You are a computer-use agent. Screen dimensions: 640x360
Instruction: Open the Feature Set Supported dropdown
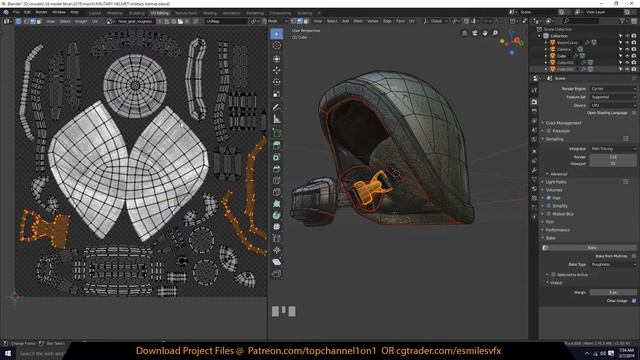pyautogui.click(x=613, y=97)
